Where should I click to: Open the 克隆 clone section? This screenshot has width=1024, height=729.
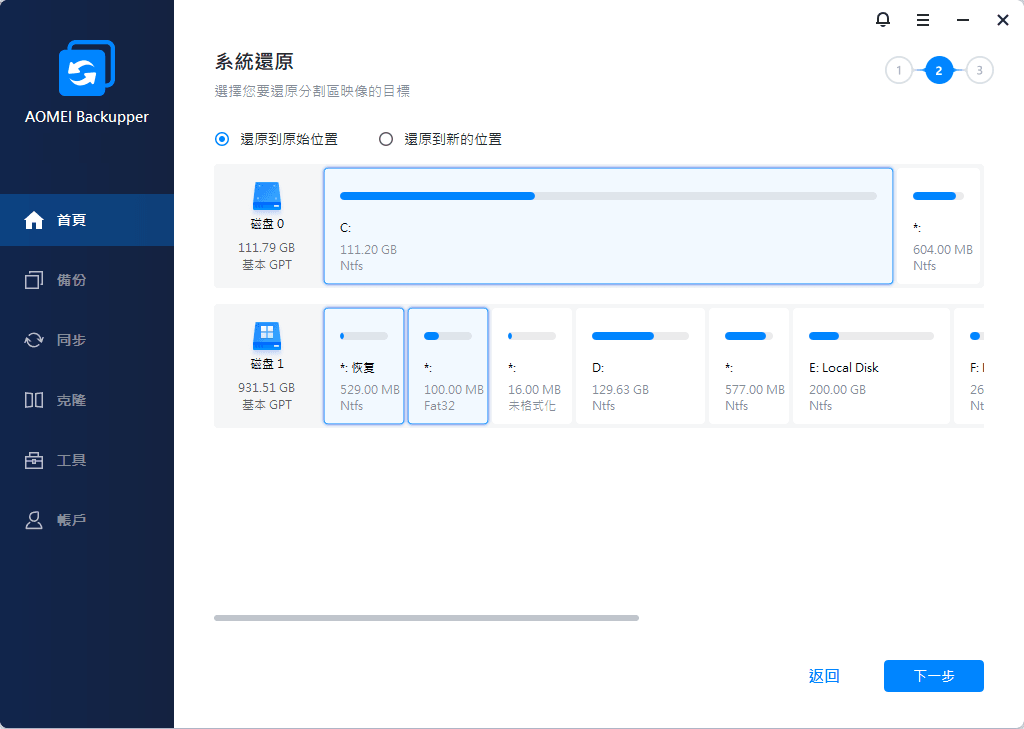click(87, 400)
